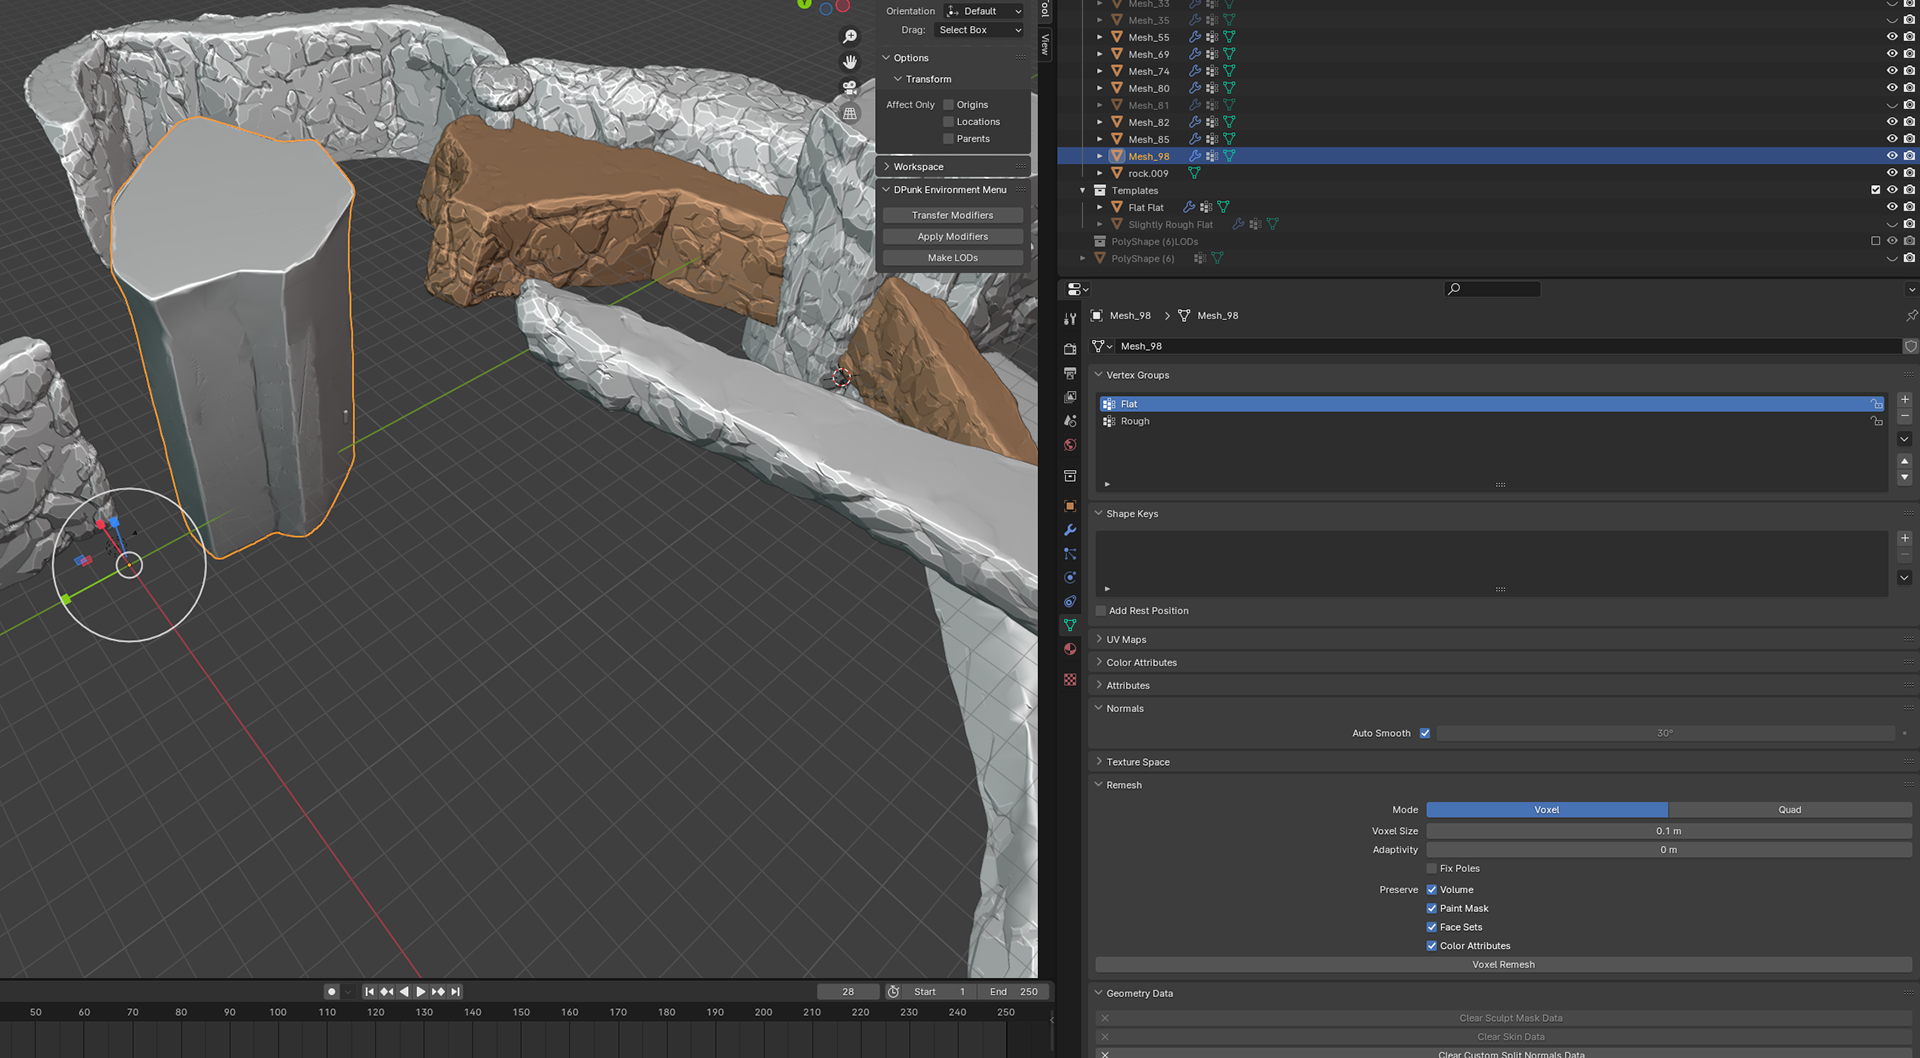This screenshot has height=1058, width=1920.
Task: Switch perspective/orthographic grid icon
Action: [x=850, y=114]
